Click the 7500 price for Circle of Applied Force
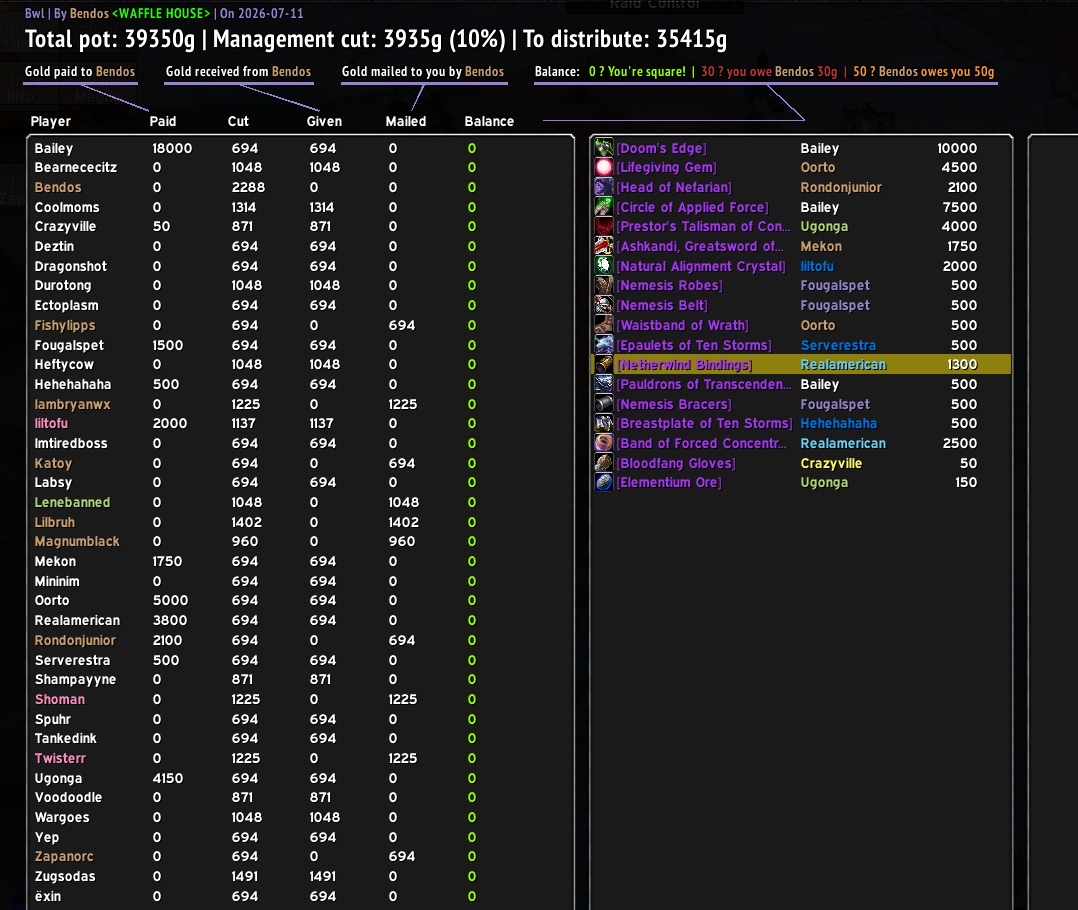The image size is (1078, 910). coord(959,208)
